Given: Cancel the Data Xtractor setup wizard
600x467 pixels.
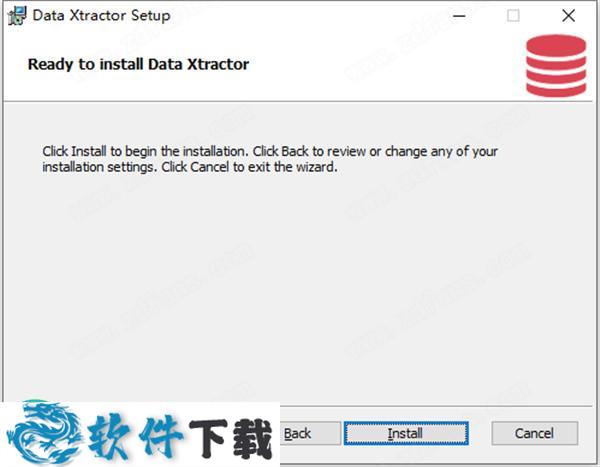Looking at the screenshot, I should click(x=534, y=433).
